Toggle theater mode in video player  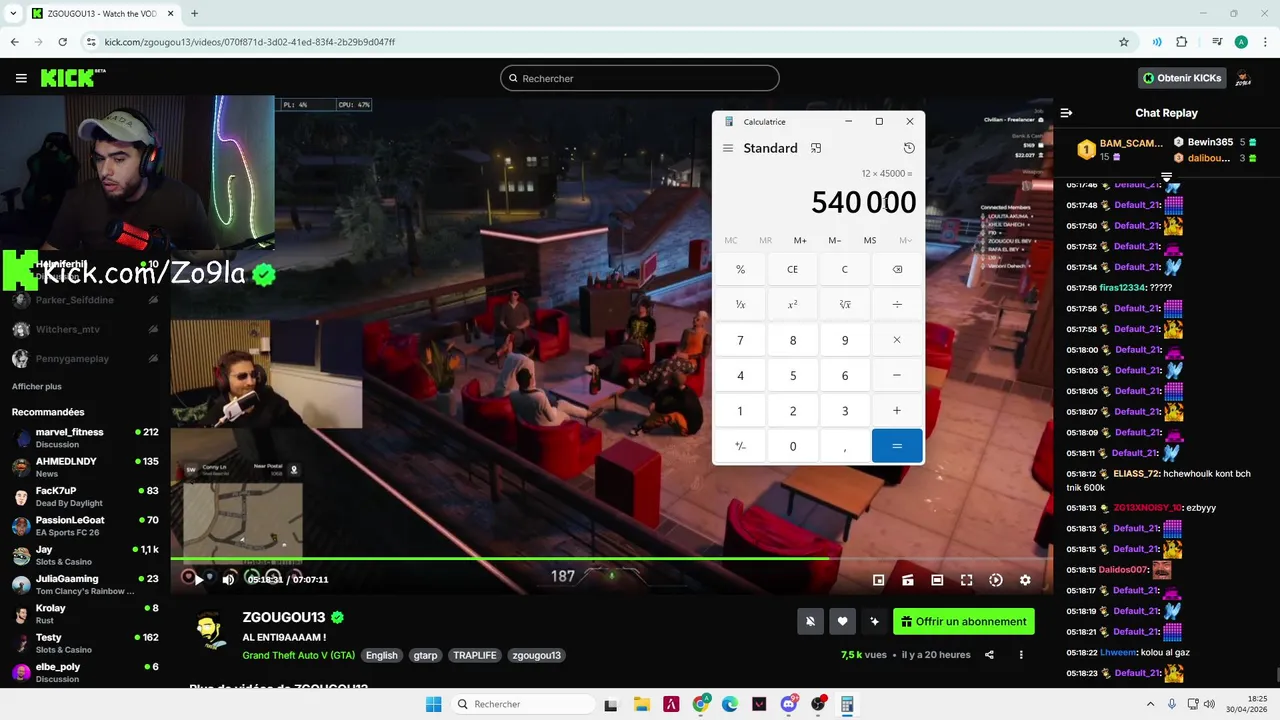(x=937, y=580)
